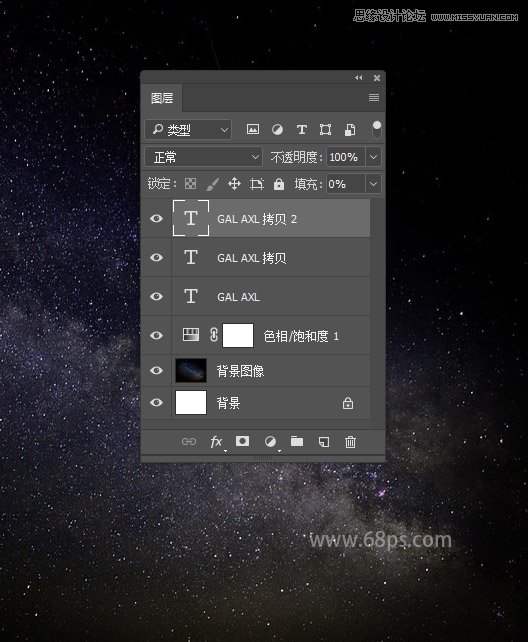The image size is (528, 642).
Task: Click the white 背景 layer thumbnail
Action: pos(191,402)
